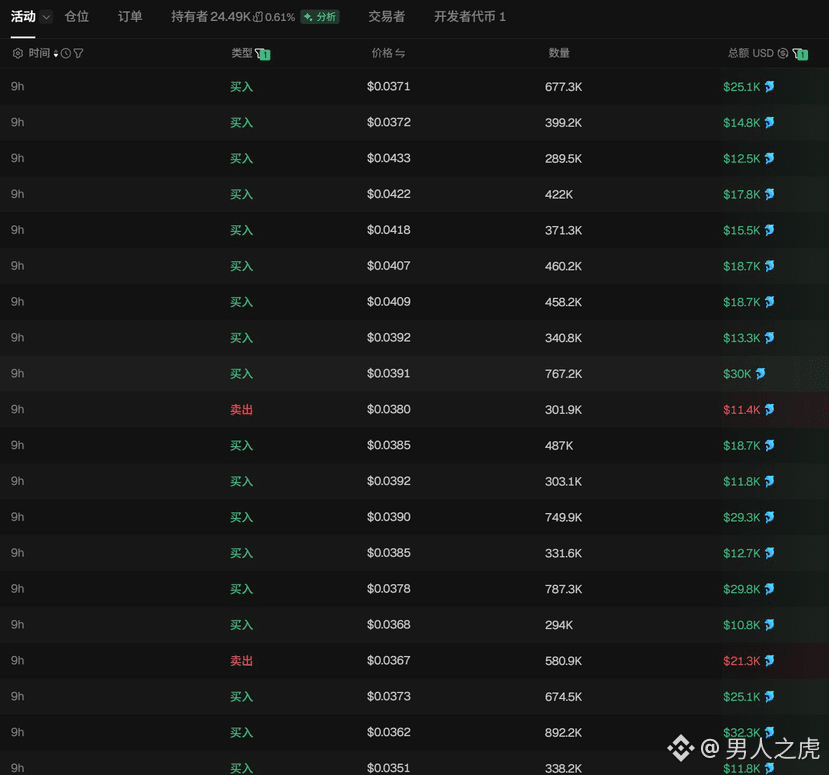Click the price $0.0418
Viewport: 829px width, 775px height.
[x=389, y=230]
